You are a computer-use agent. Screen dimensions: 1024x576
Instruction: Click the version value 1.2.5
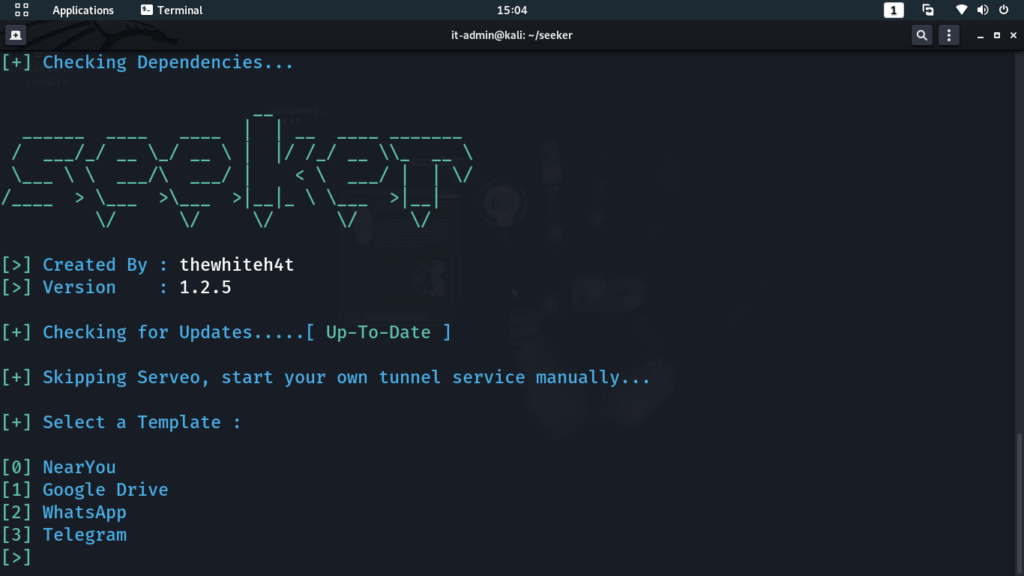tap(205, 288)
